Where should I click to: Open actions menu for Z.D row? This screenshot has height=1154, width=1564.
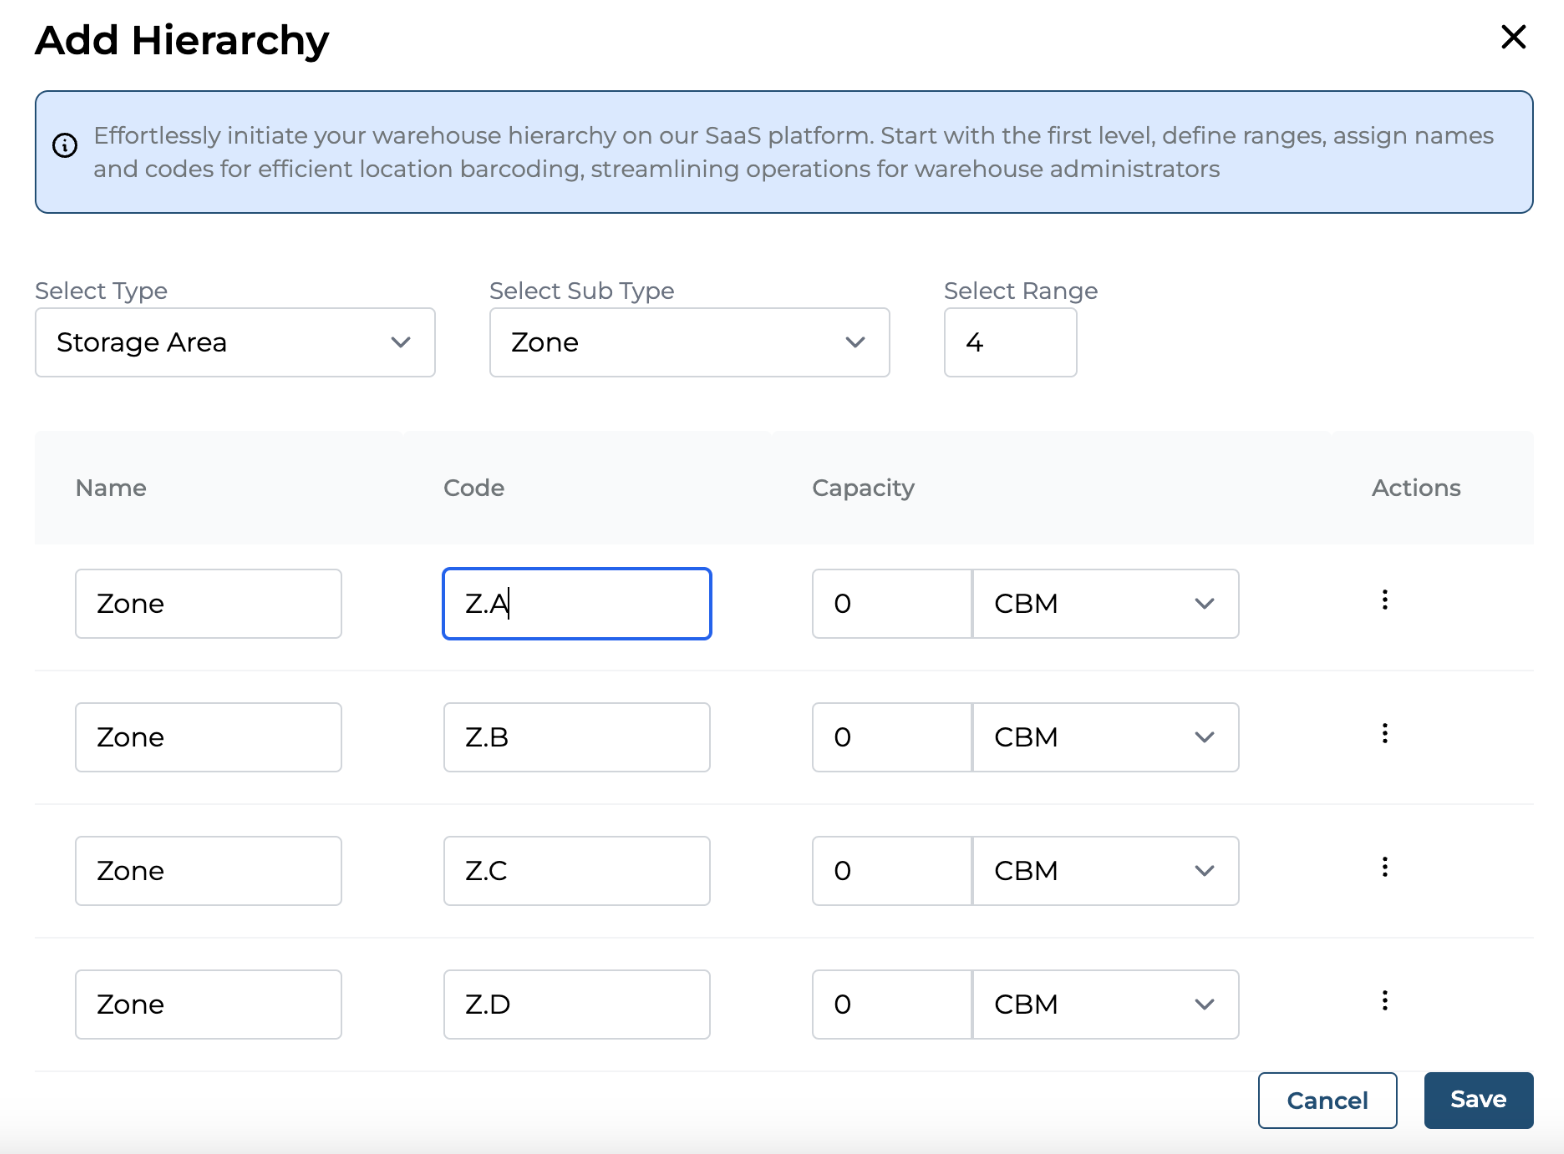[1384, 1001]
